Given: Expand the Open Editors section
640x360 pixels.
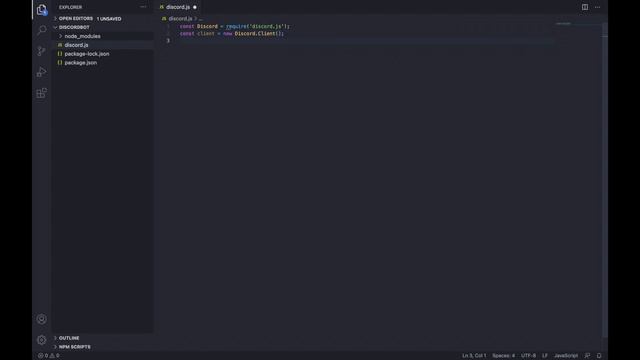Looking at the screenshot, I should [56, 19].
